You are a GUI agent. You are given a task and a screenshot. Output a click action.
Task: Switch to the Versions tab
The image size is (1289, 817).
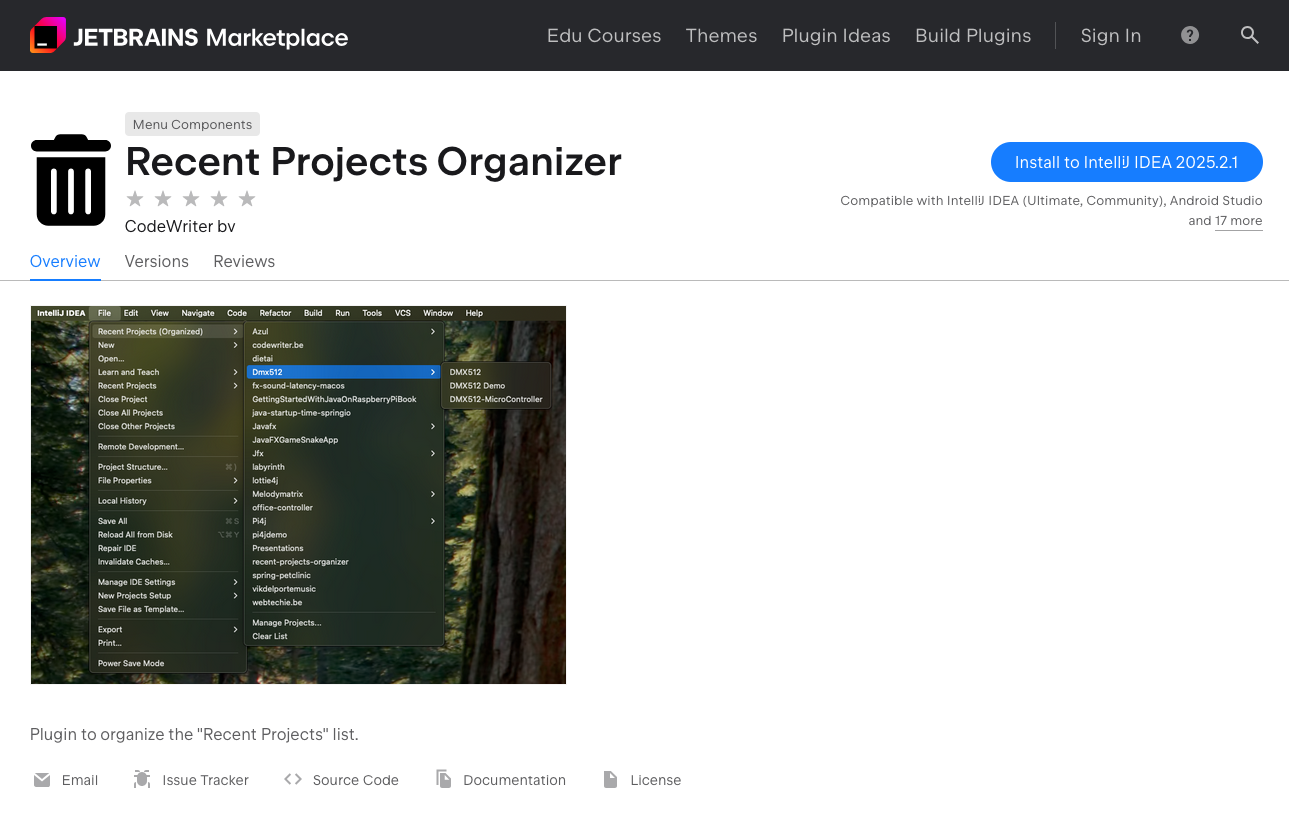pyautogui.click(x=156, y=261)
